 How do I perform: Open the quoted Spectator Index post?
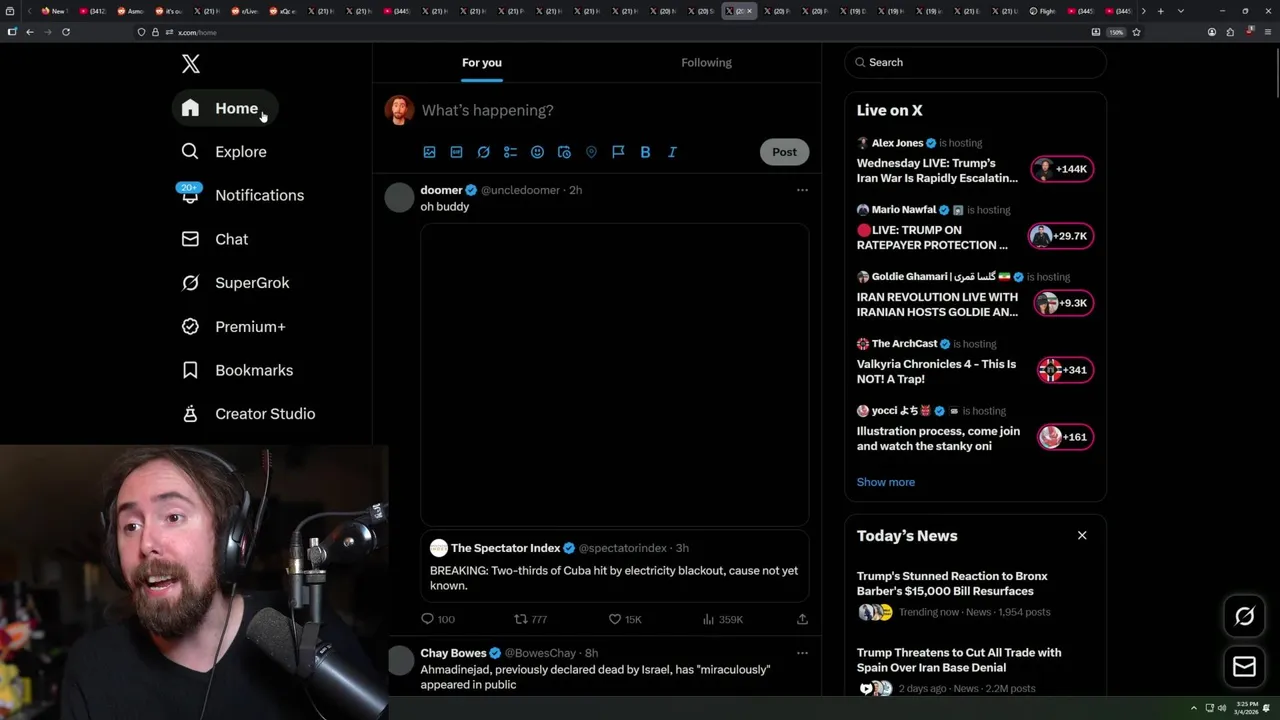point(614,566)
